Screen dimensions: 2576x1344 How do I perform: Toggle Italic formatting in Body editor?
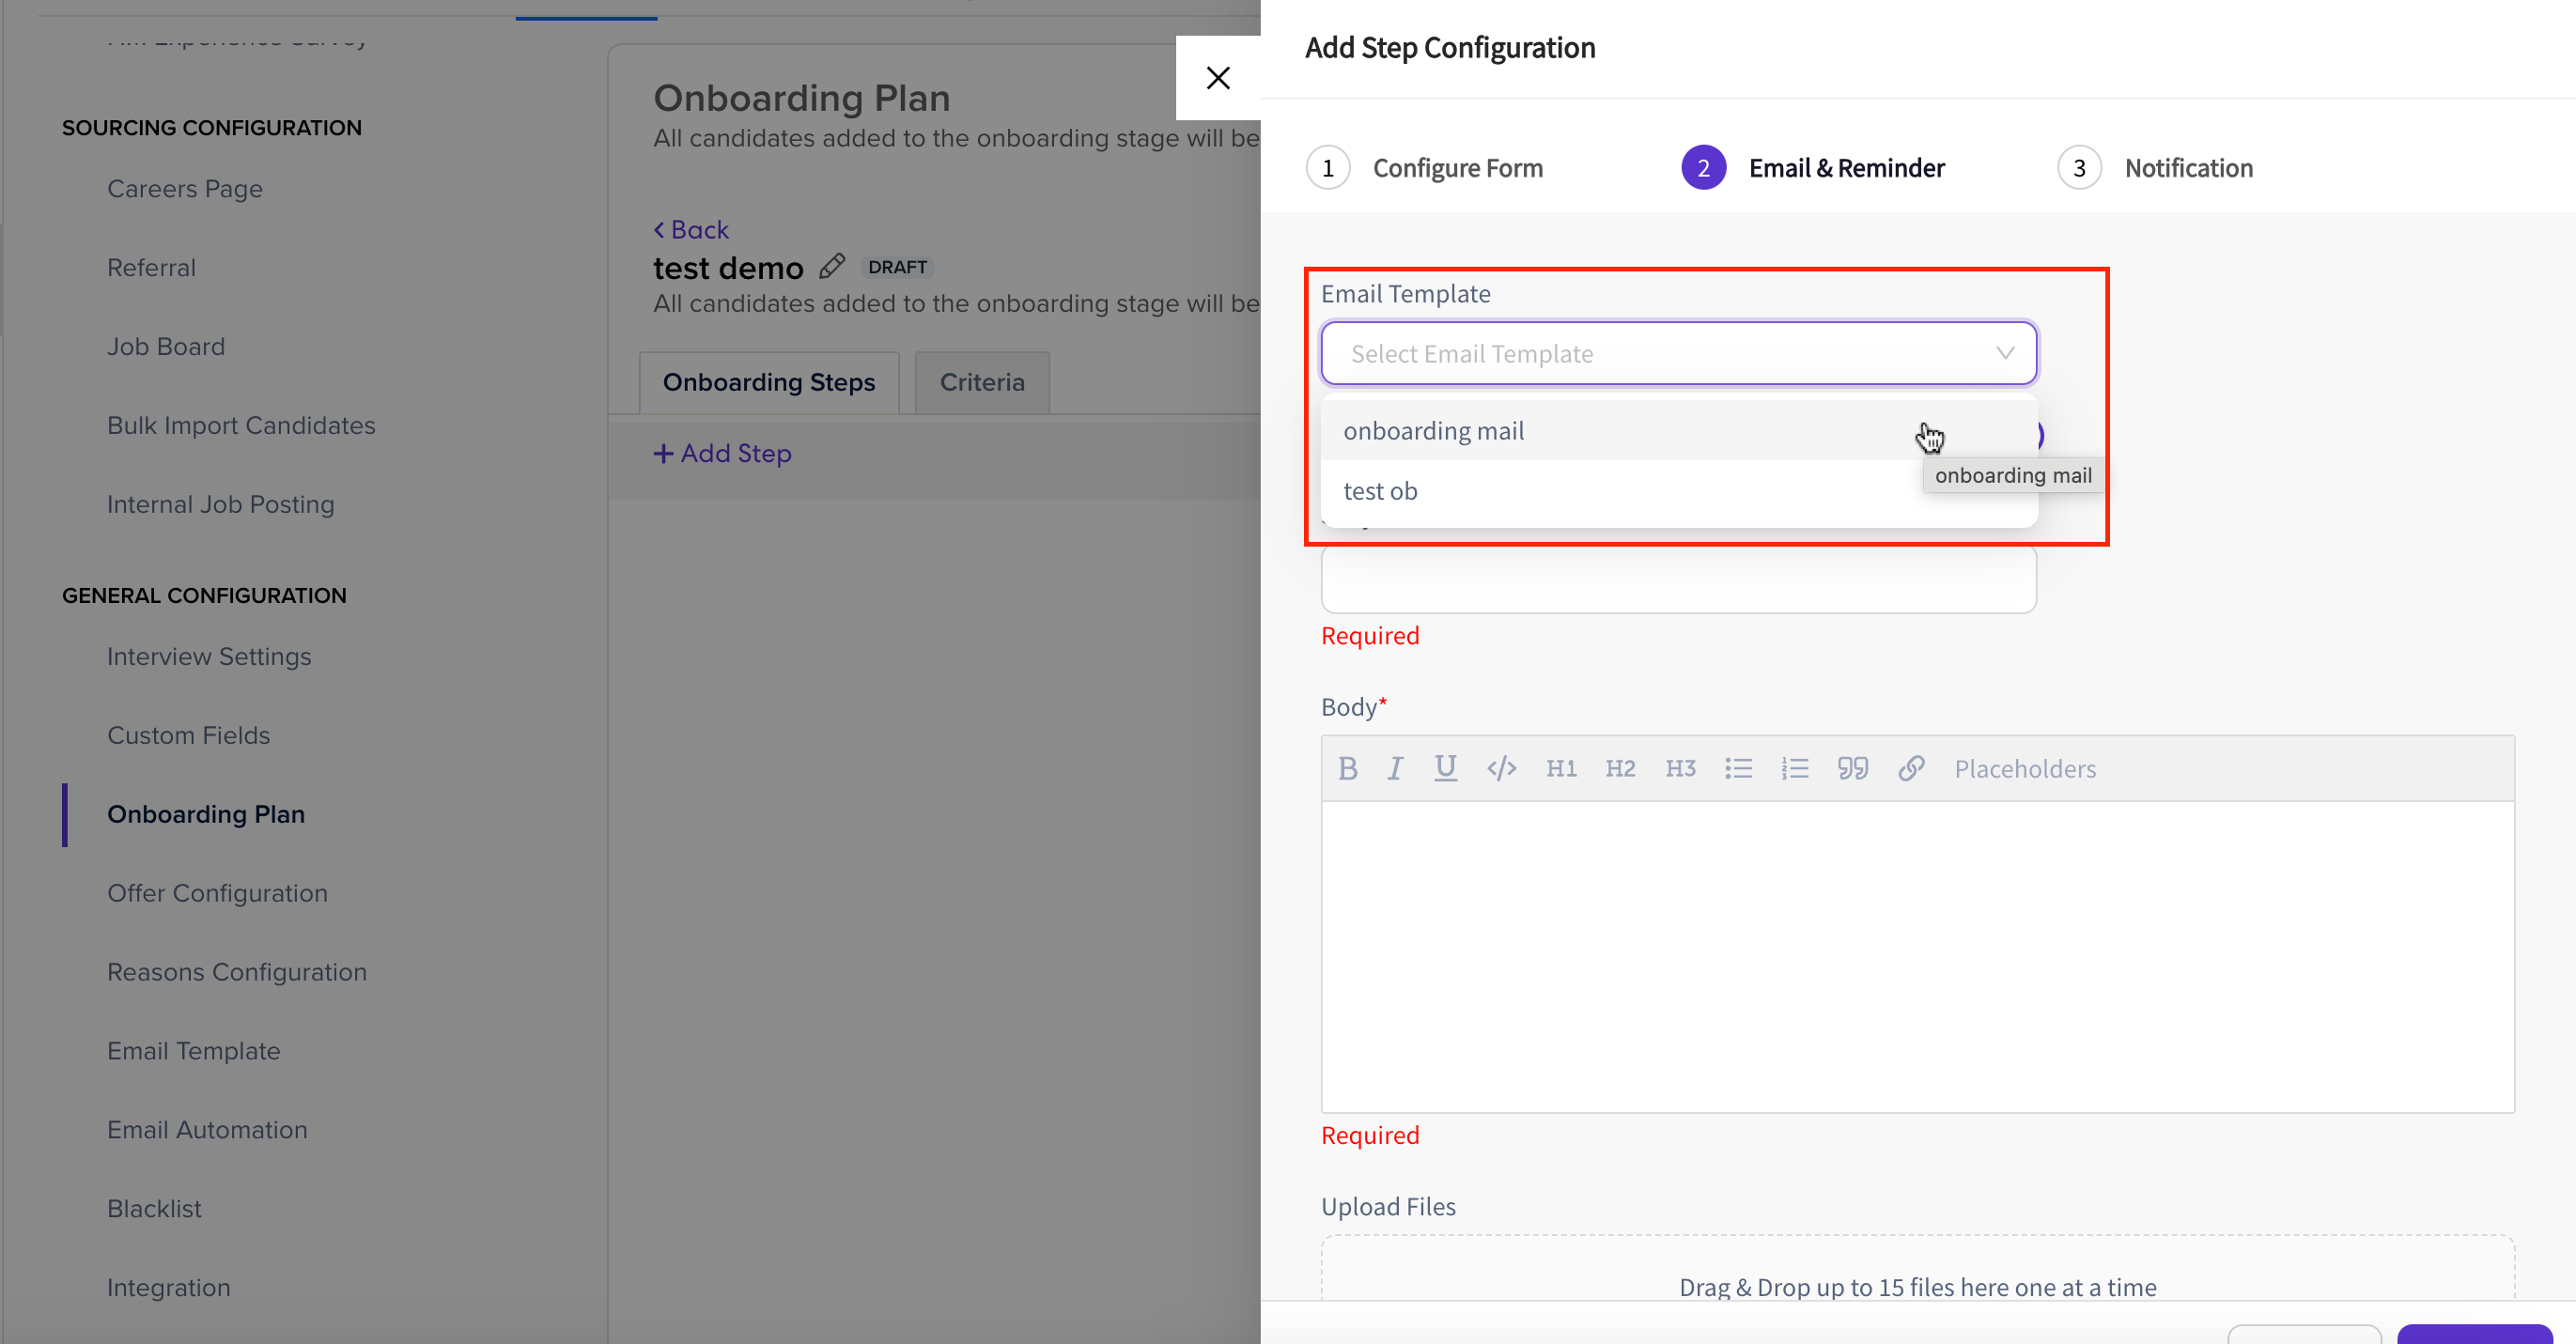(1395, 768)
